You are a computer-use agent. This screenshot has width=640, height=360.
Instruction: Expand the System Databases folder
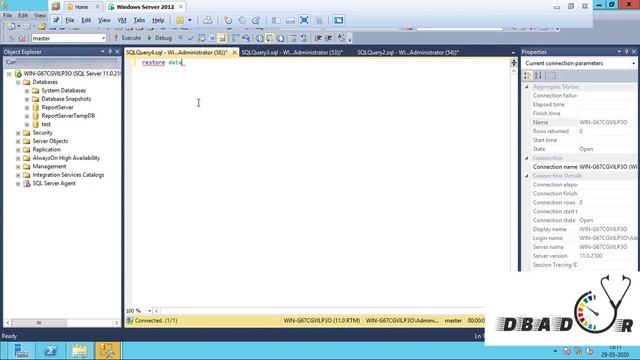point(27,91)
